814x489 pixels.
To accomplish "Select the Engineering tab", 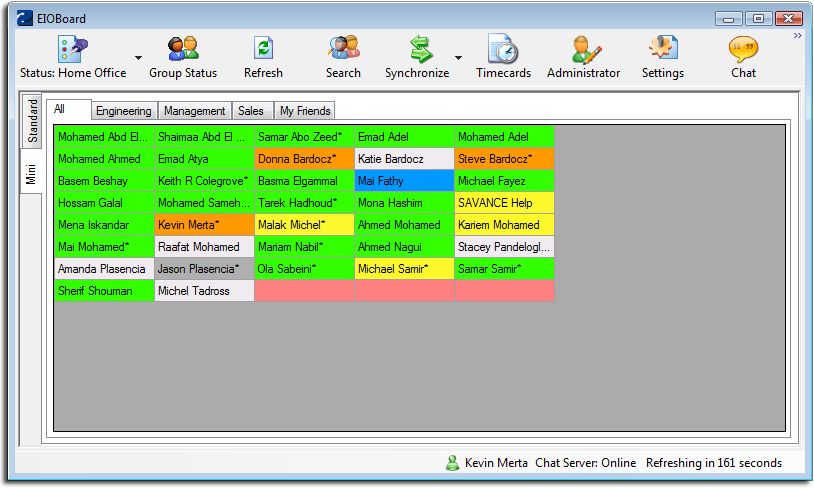I will (x=124, y=111).
